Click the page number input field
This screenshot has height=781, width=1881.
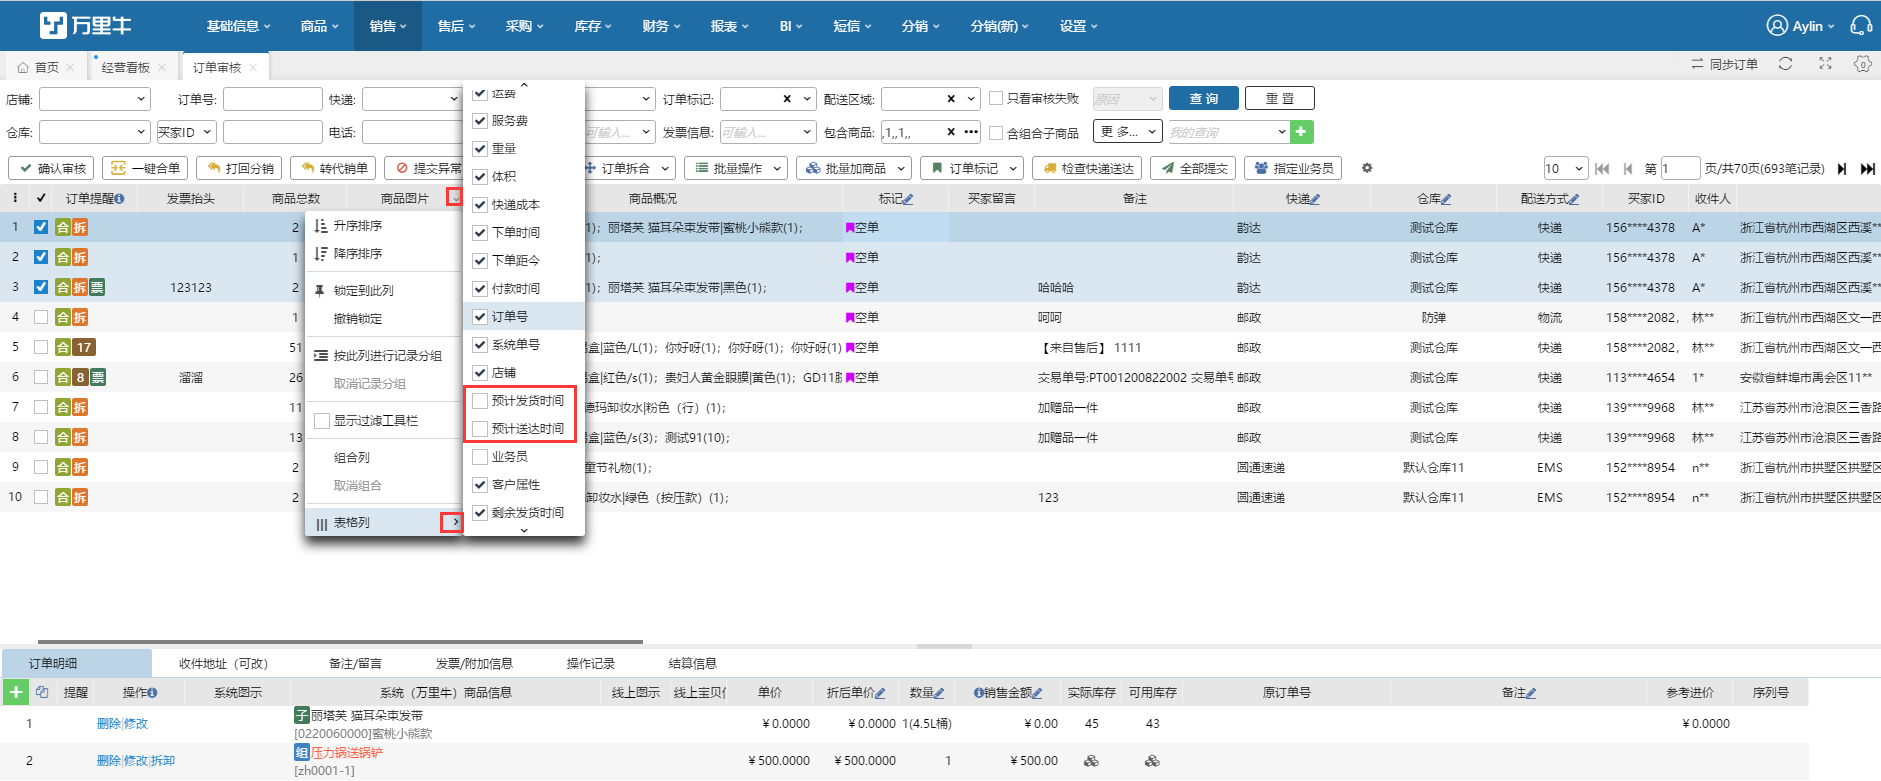[1680, 168]
